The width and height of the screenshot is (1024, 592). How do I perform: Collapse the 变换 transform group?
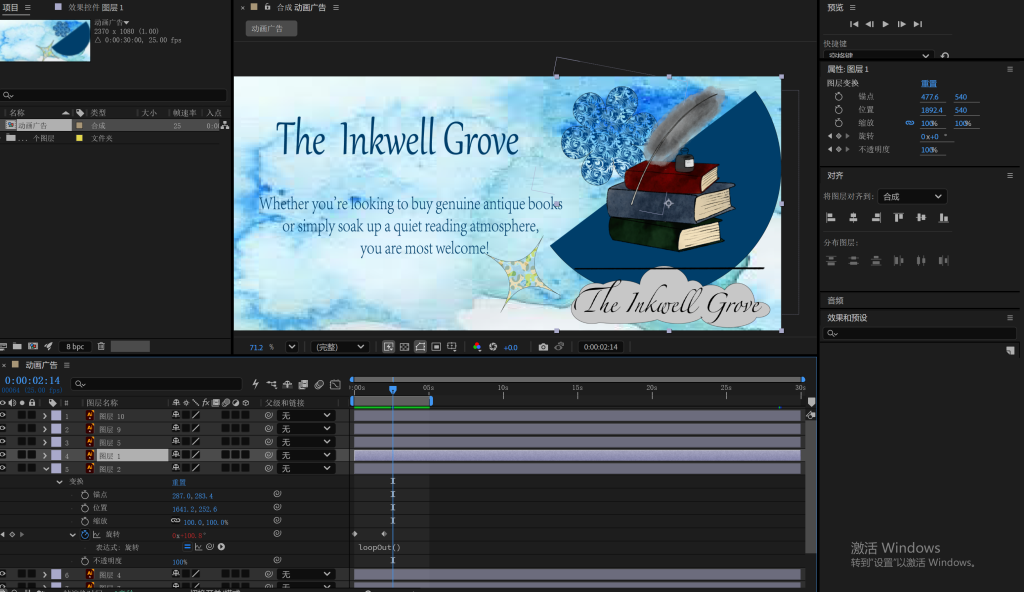59,482
